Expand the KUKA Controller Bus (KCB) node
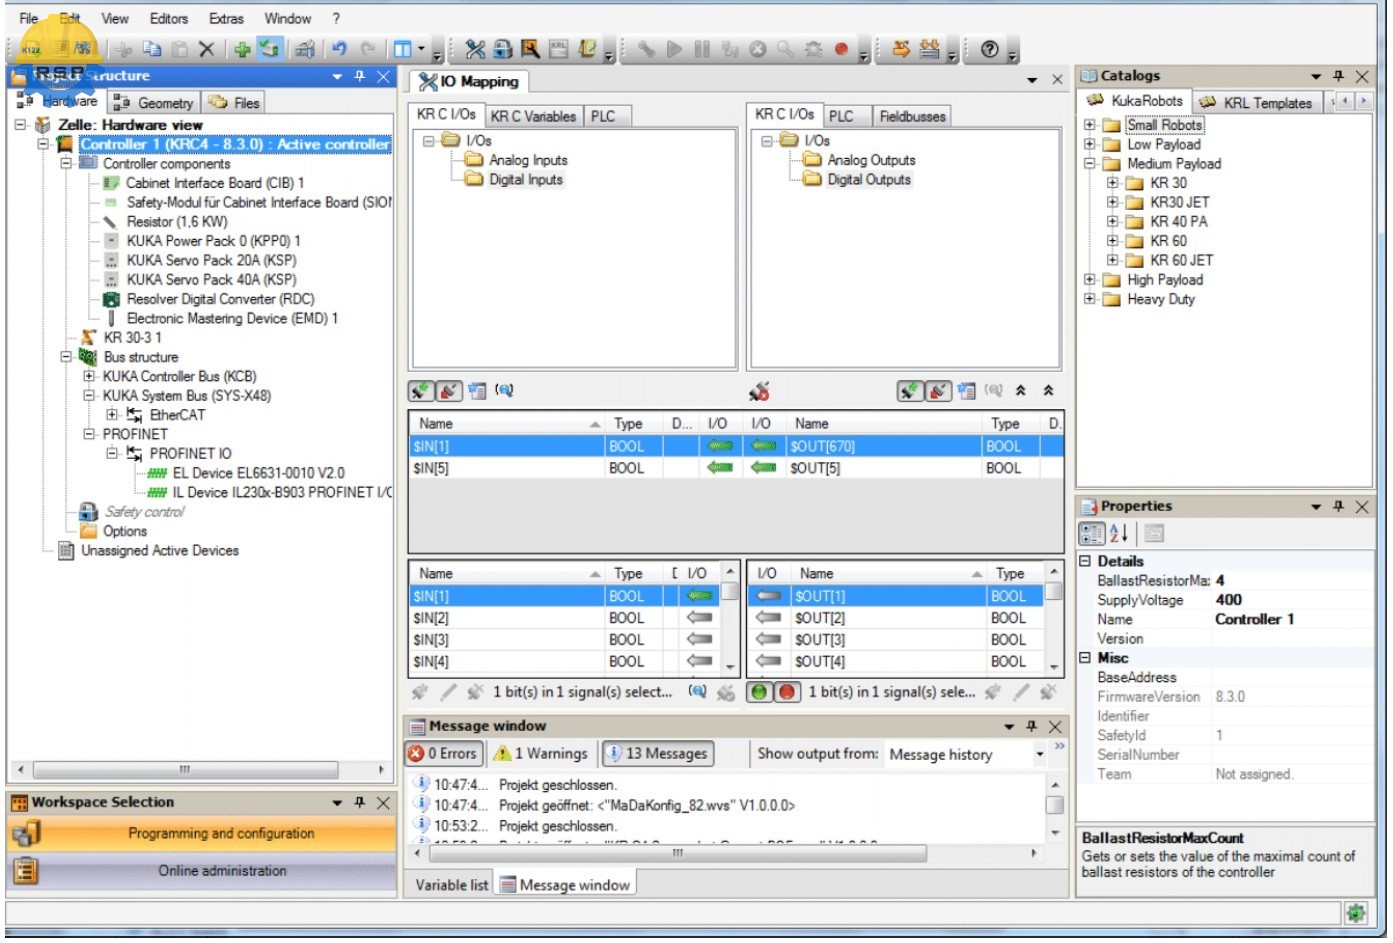 coord(89,376)
